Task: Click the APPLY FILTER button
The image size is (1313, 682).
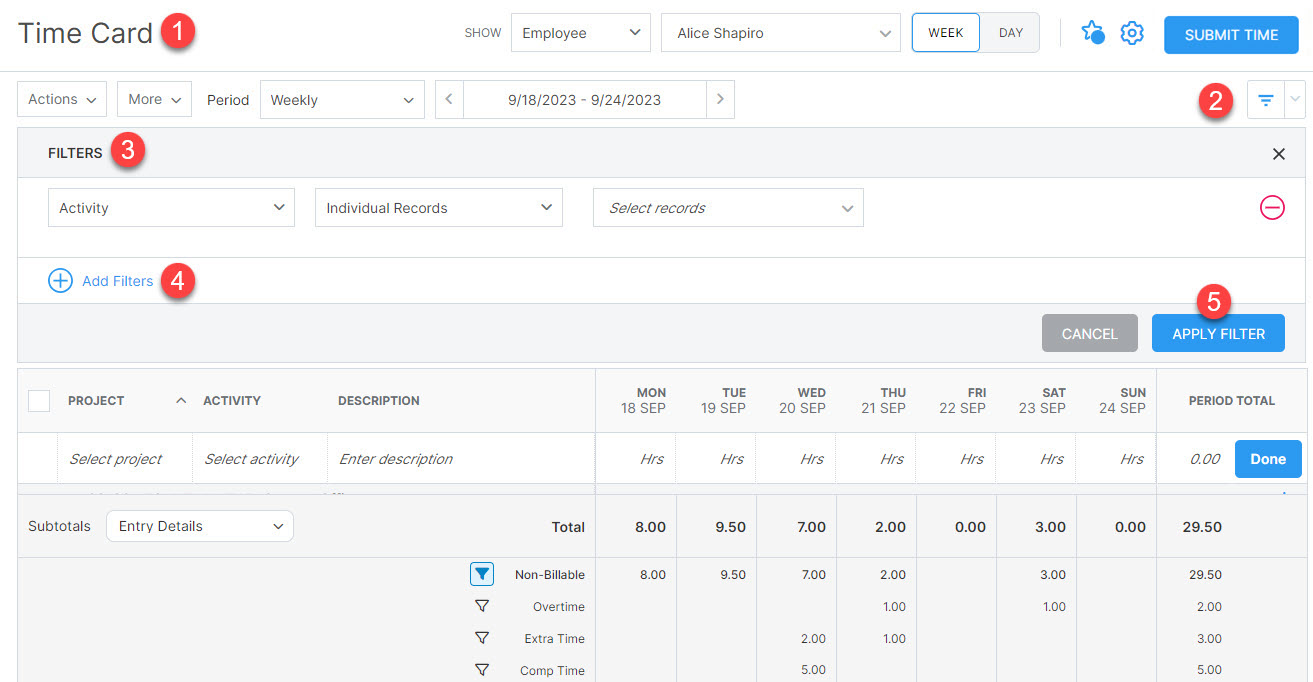Action: click(x=1218, y=333)
